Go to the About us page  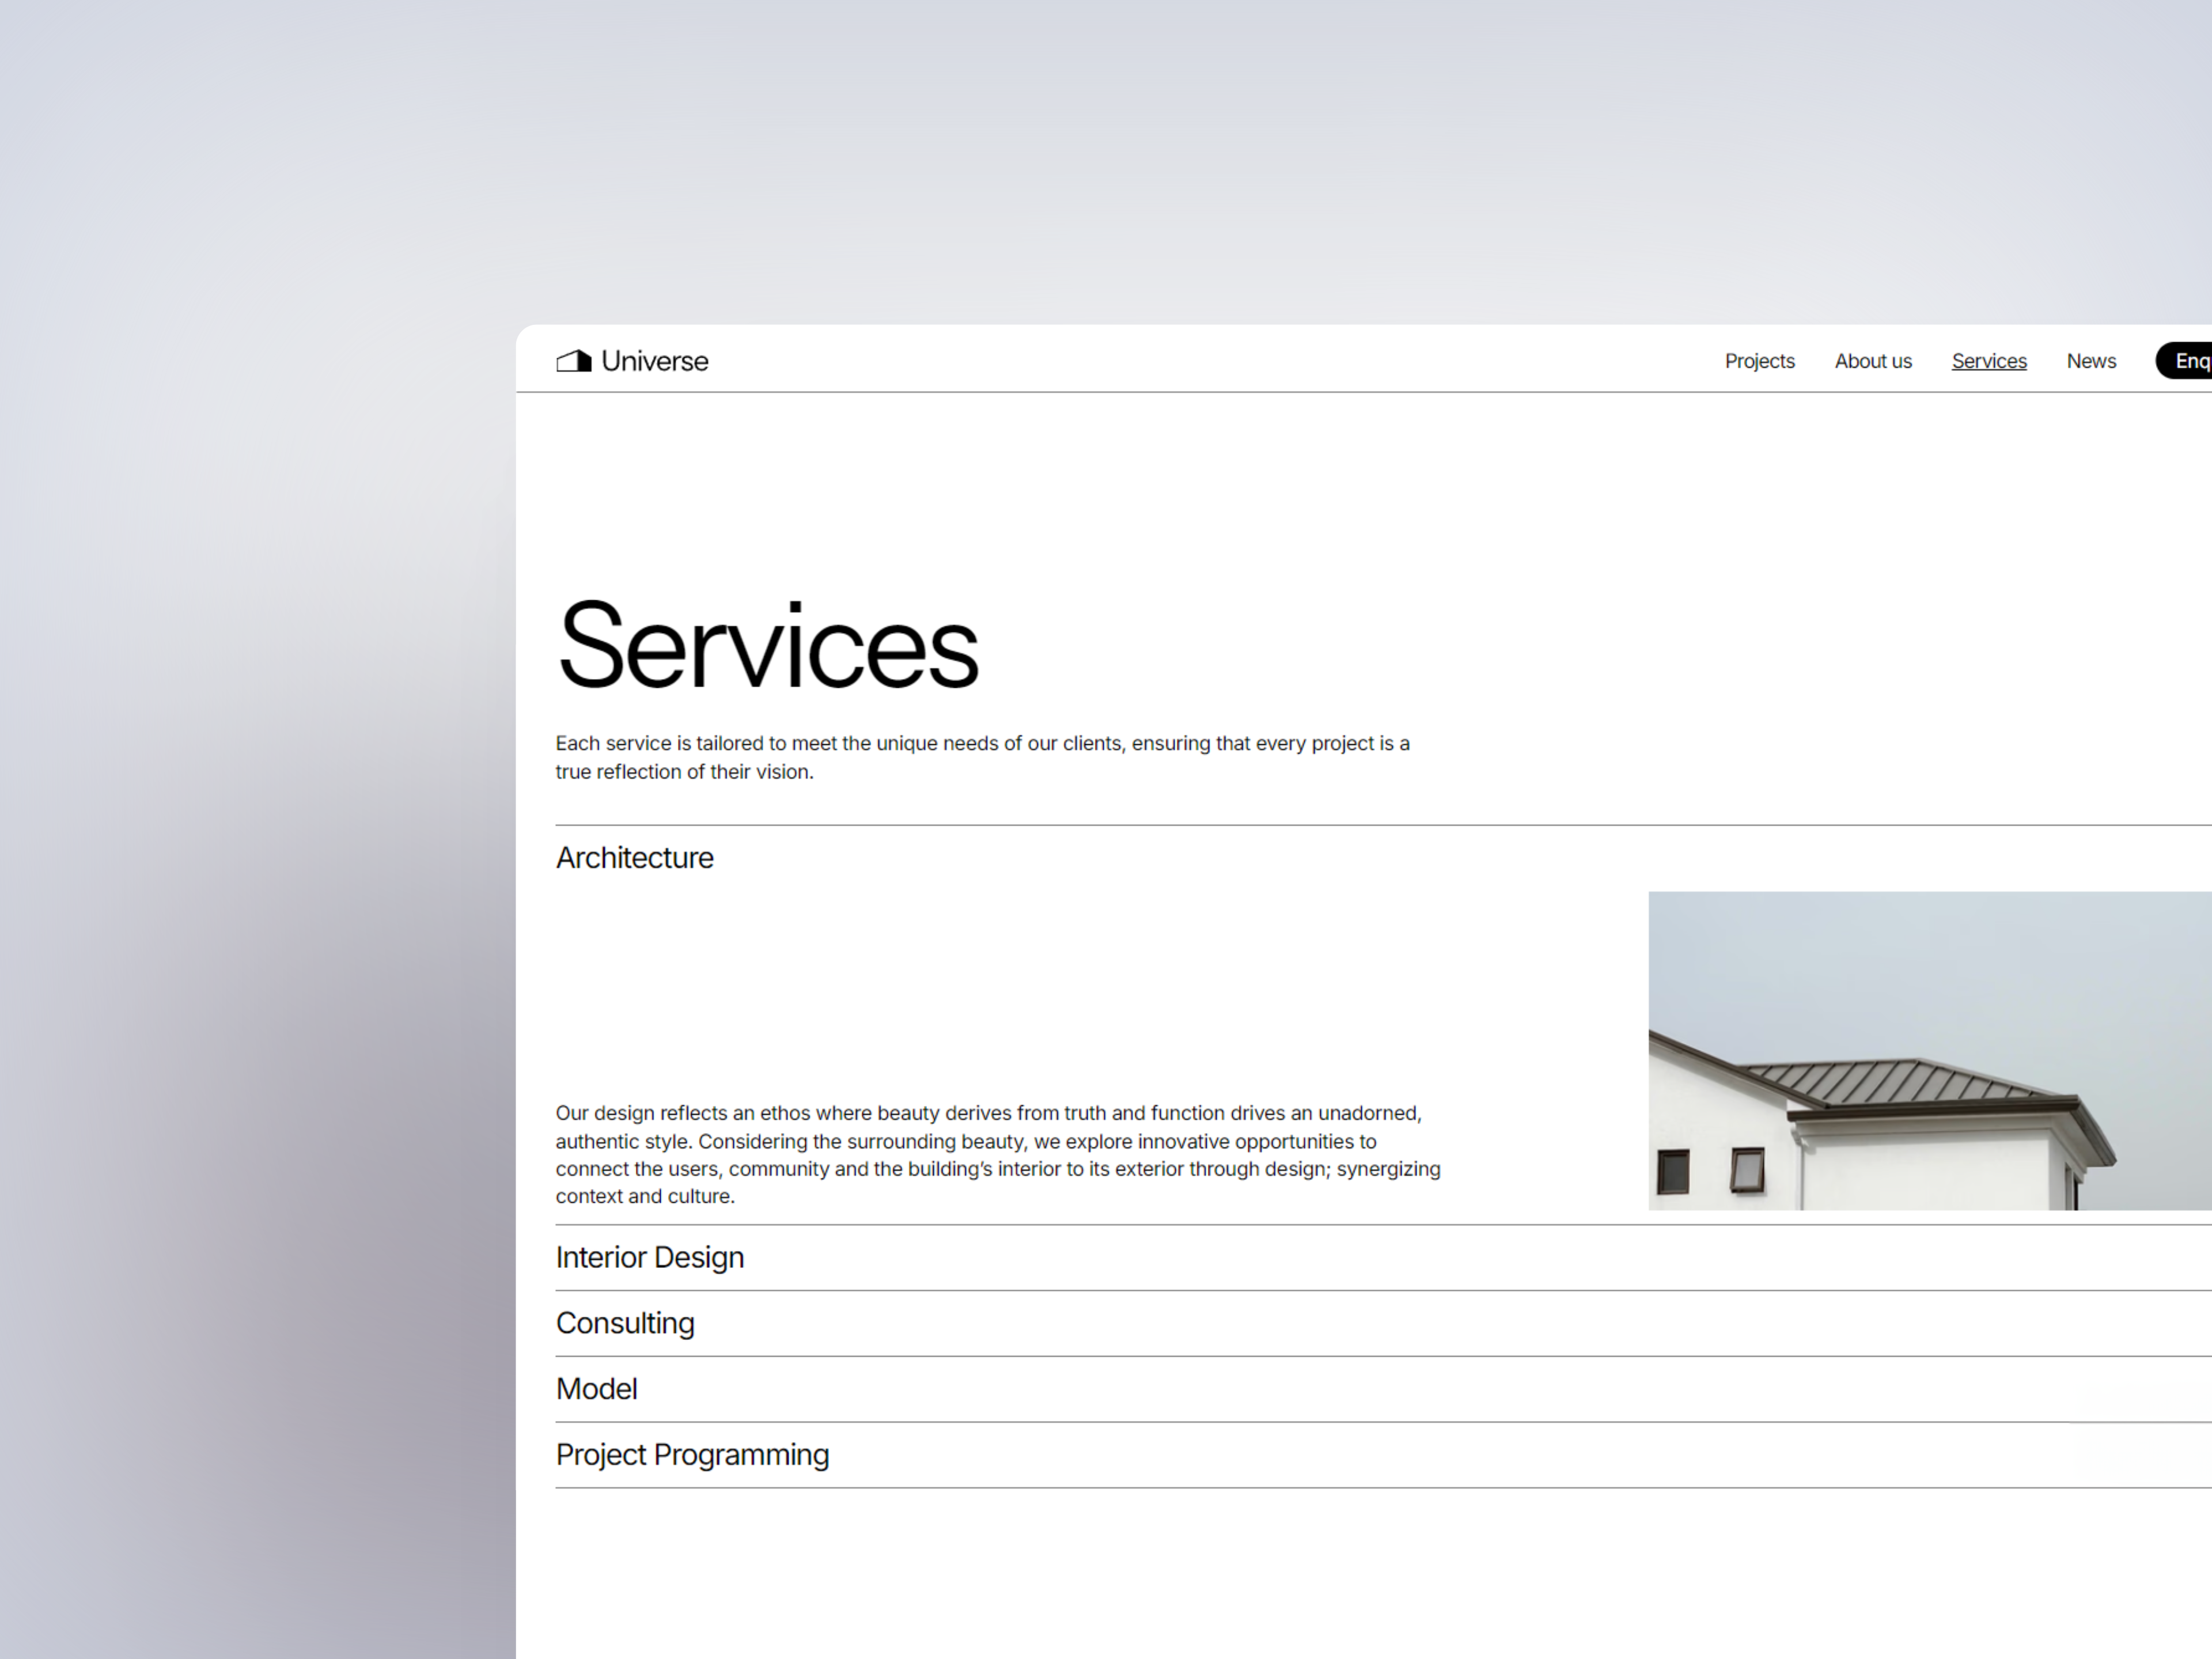(1873, 361)
